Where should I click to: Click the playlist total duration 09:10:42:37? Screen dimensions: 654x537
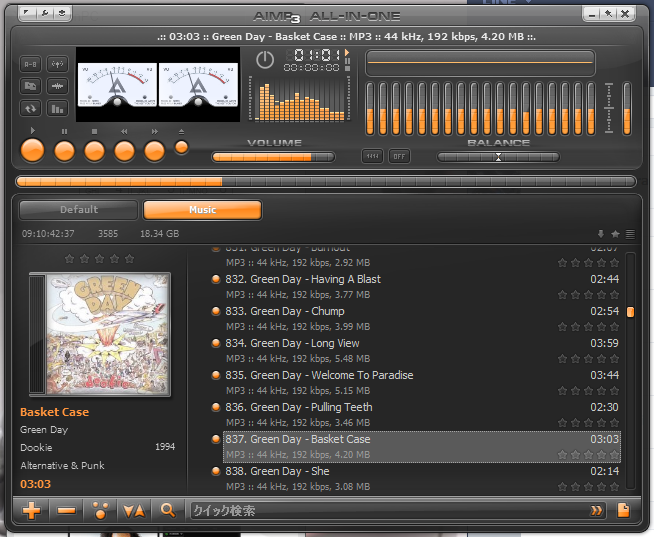[48, 234]
